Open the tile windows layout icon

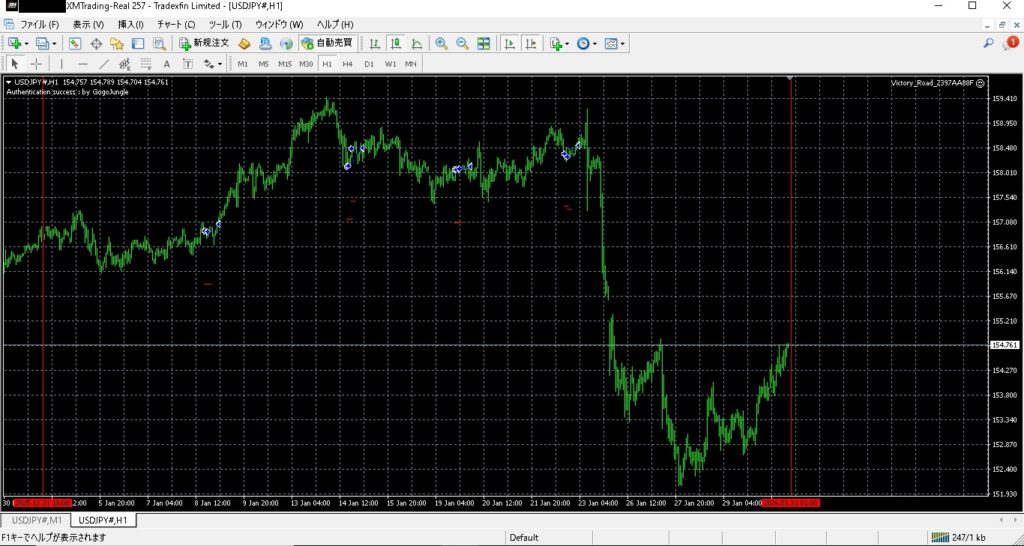point(484,43)
